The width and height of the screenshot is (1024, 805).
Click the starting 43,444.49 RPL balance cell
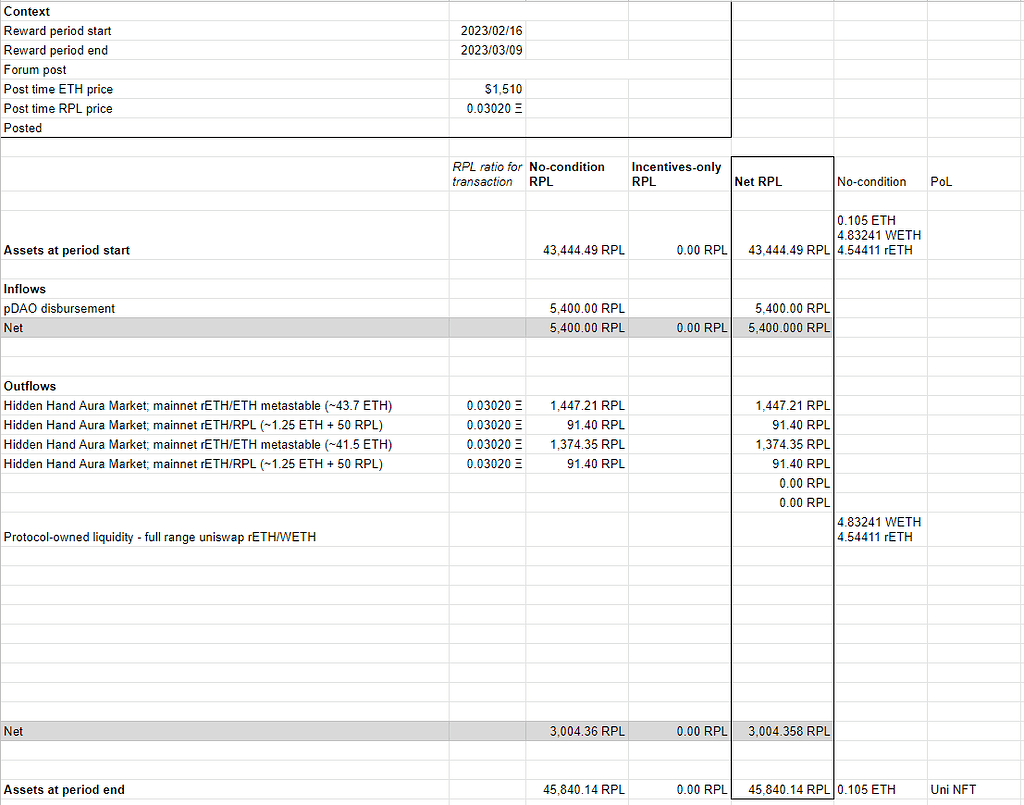[x=580, y=250]
